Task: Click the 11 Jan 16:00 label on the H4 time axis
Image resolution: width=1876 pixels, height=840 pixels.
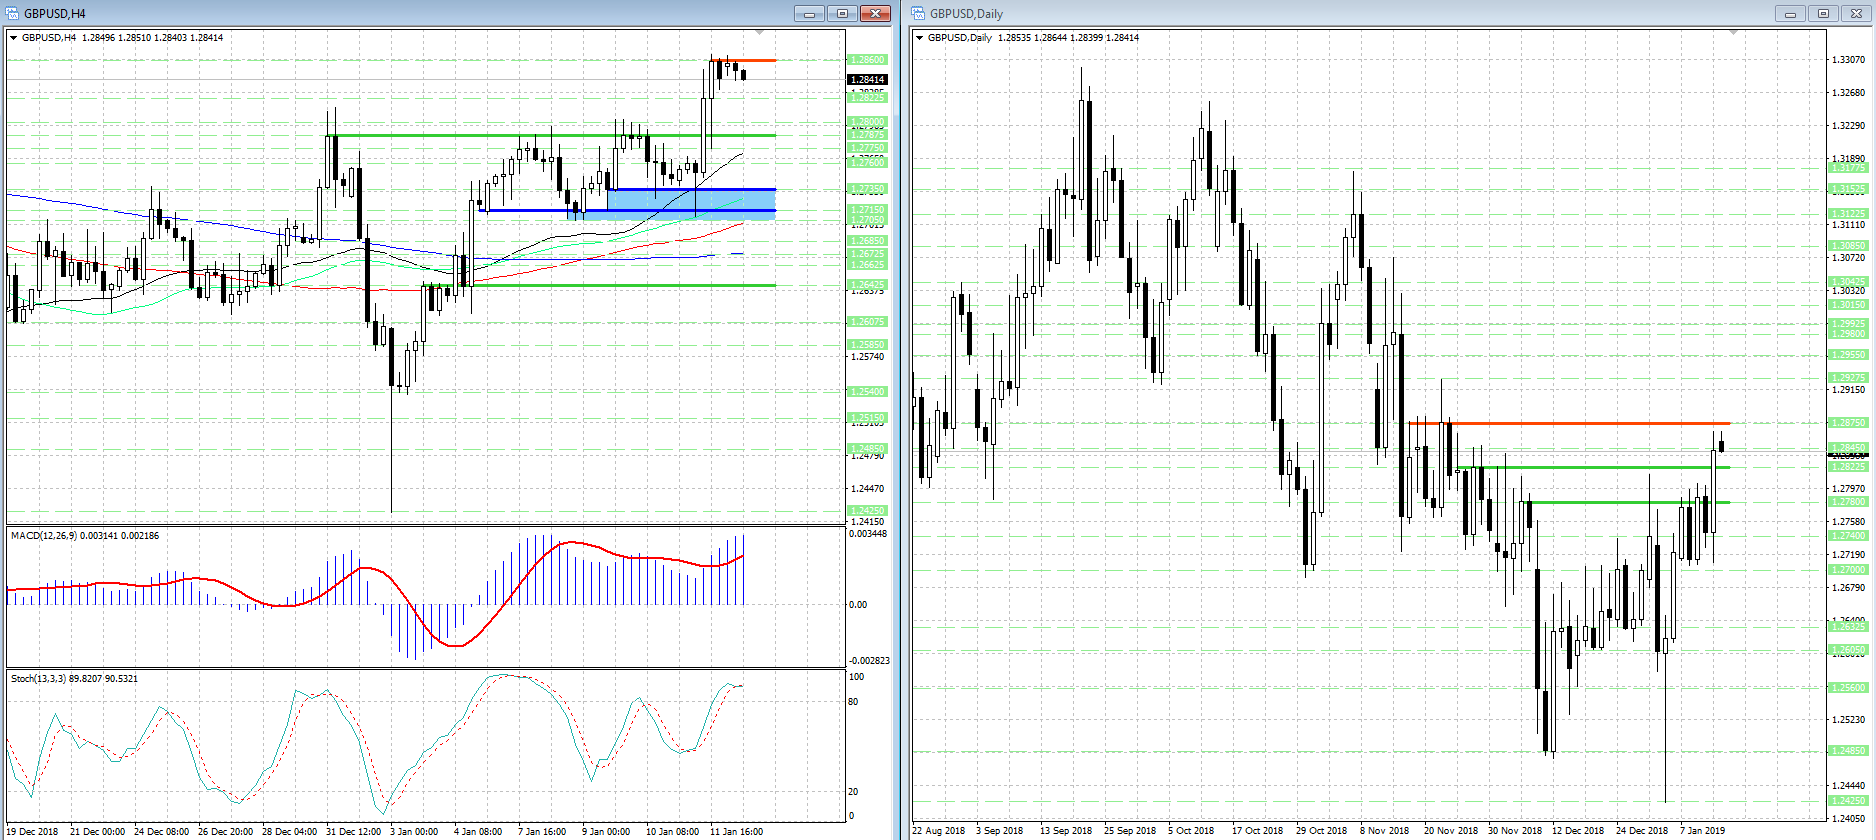Action: tap(736, 832)
